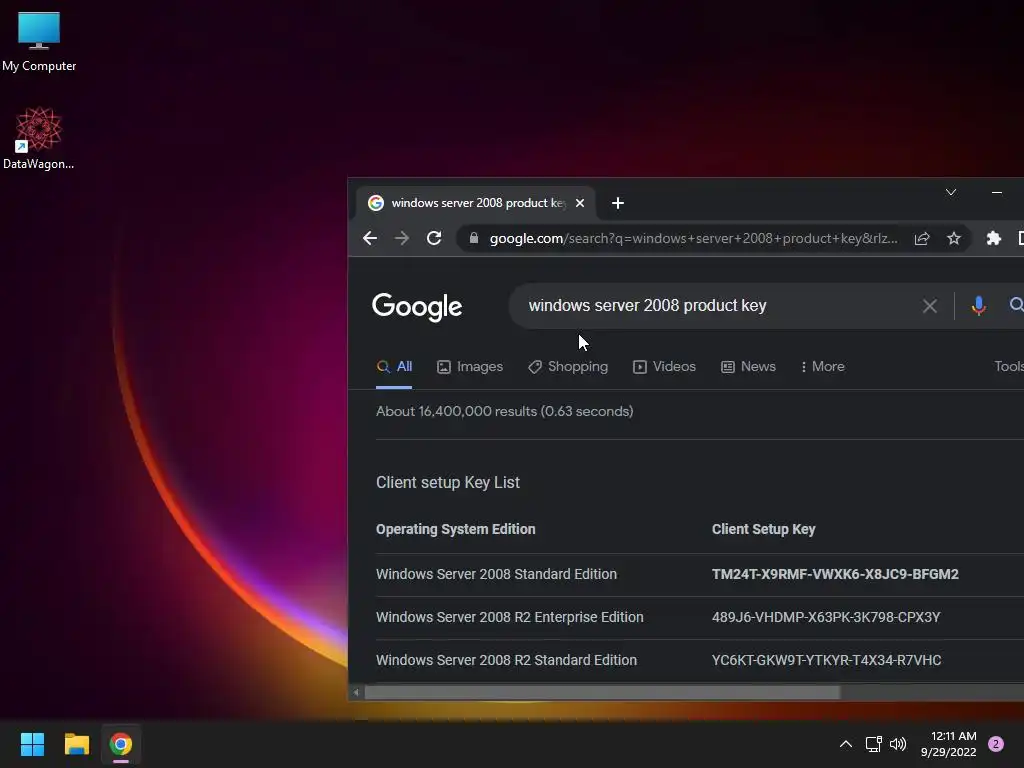This screenshot has width=1024, height=768.
Task: Click the About 16,400,000 results text
Action: (x=505, y=411)
